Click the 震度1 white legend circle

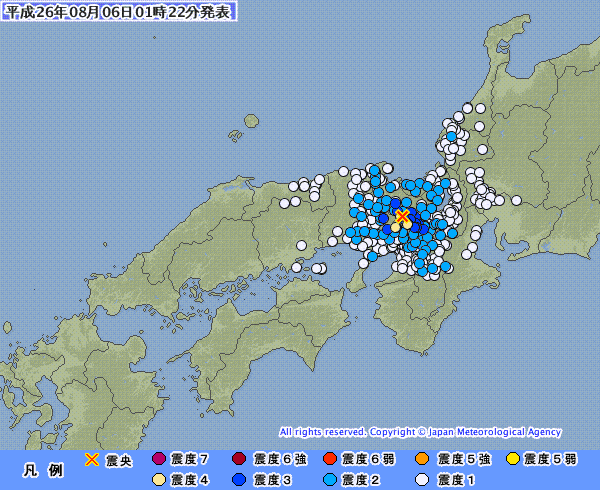point(422,480)
